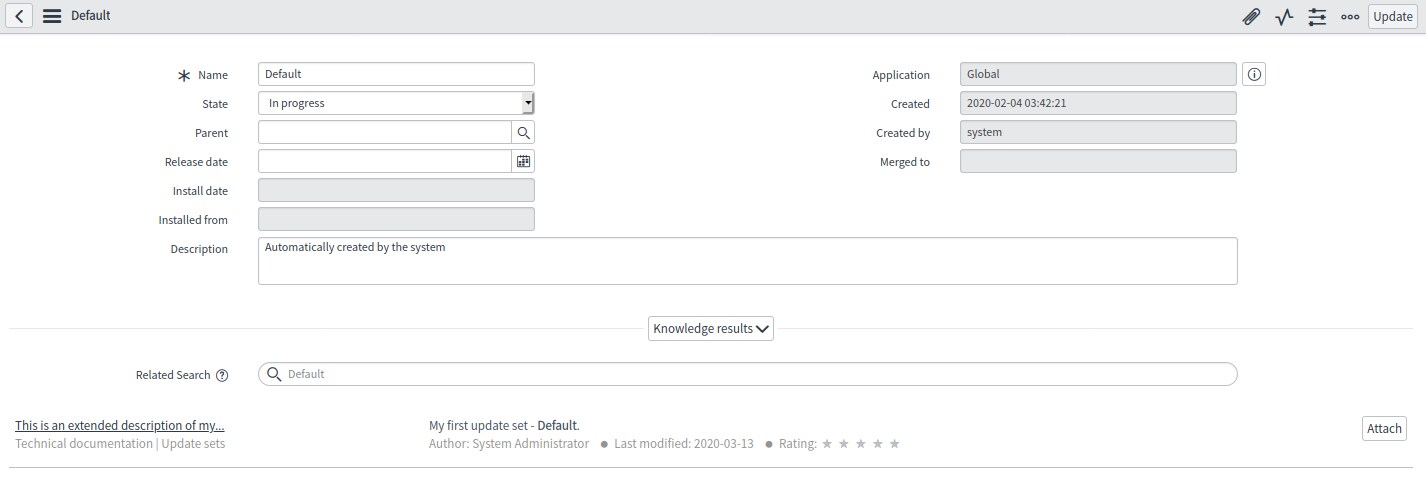Attach the knowledge result

click(1384, 428)
